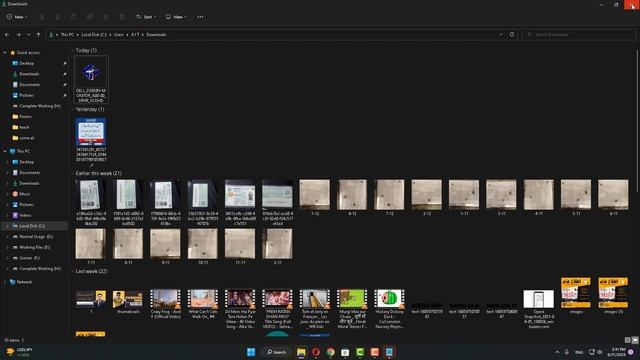Image resolution: width=640 pixels, height=360 pixels.
Task: Open the Windows Start menu
Action: (x=251, y=352)
